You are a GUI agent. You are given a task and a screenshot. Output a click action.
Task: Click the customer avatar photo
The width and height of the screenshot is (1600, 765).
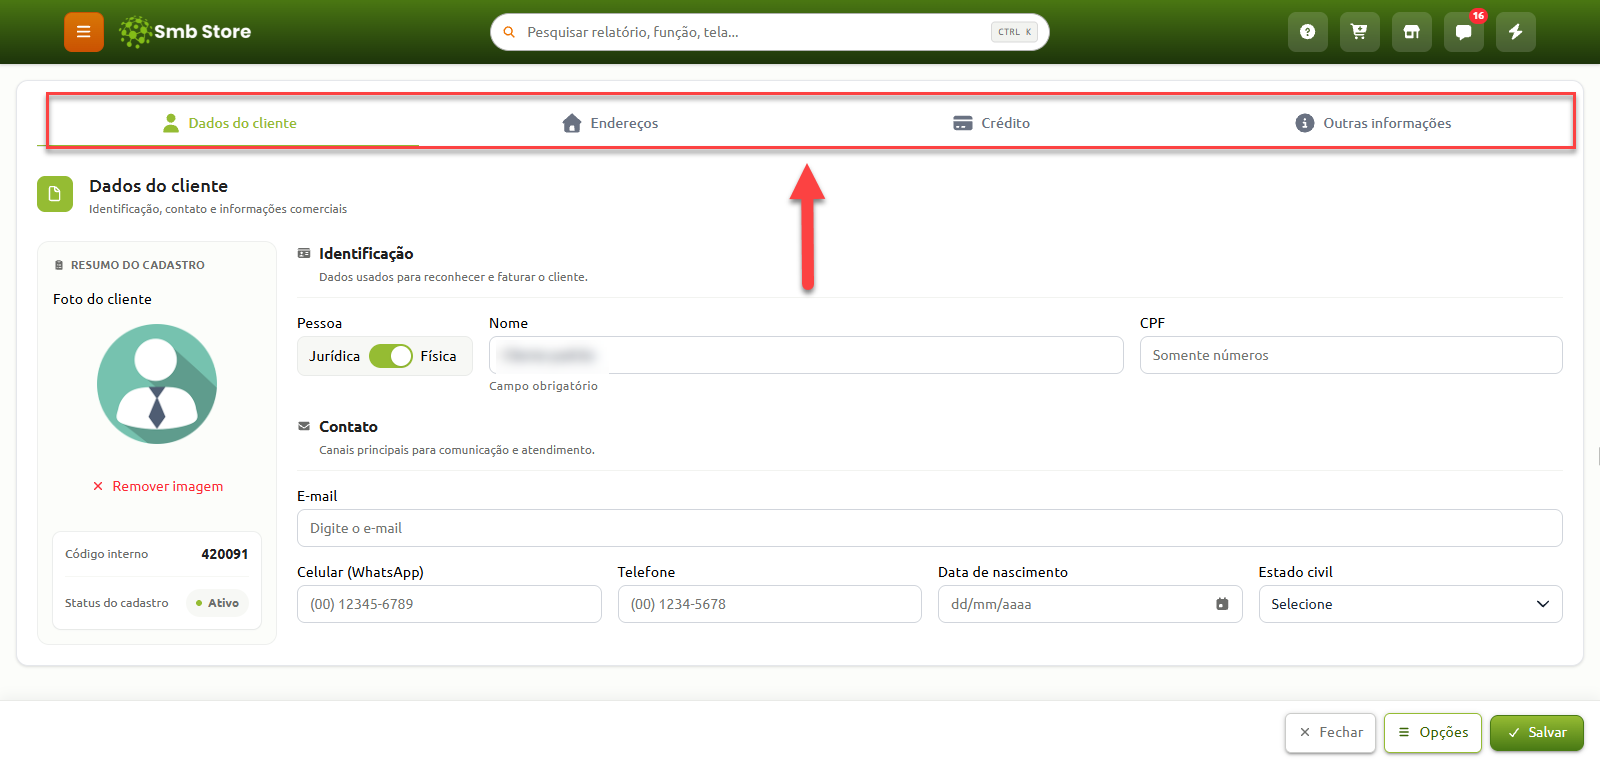pos(157,384)
